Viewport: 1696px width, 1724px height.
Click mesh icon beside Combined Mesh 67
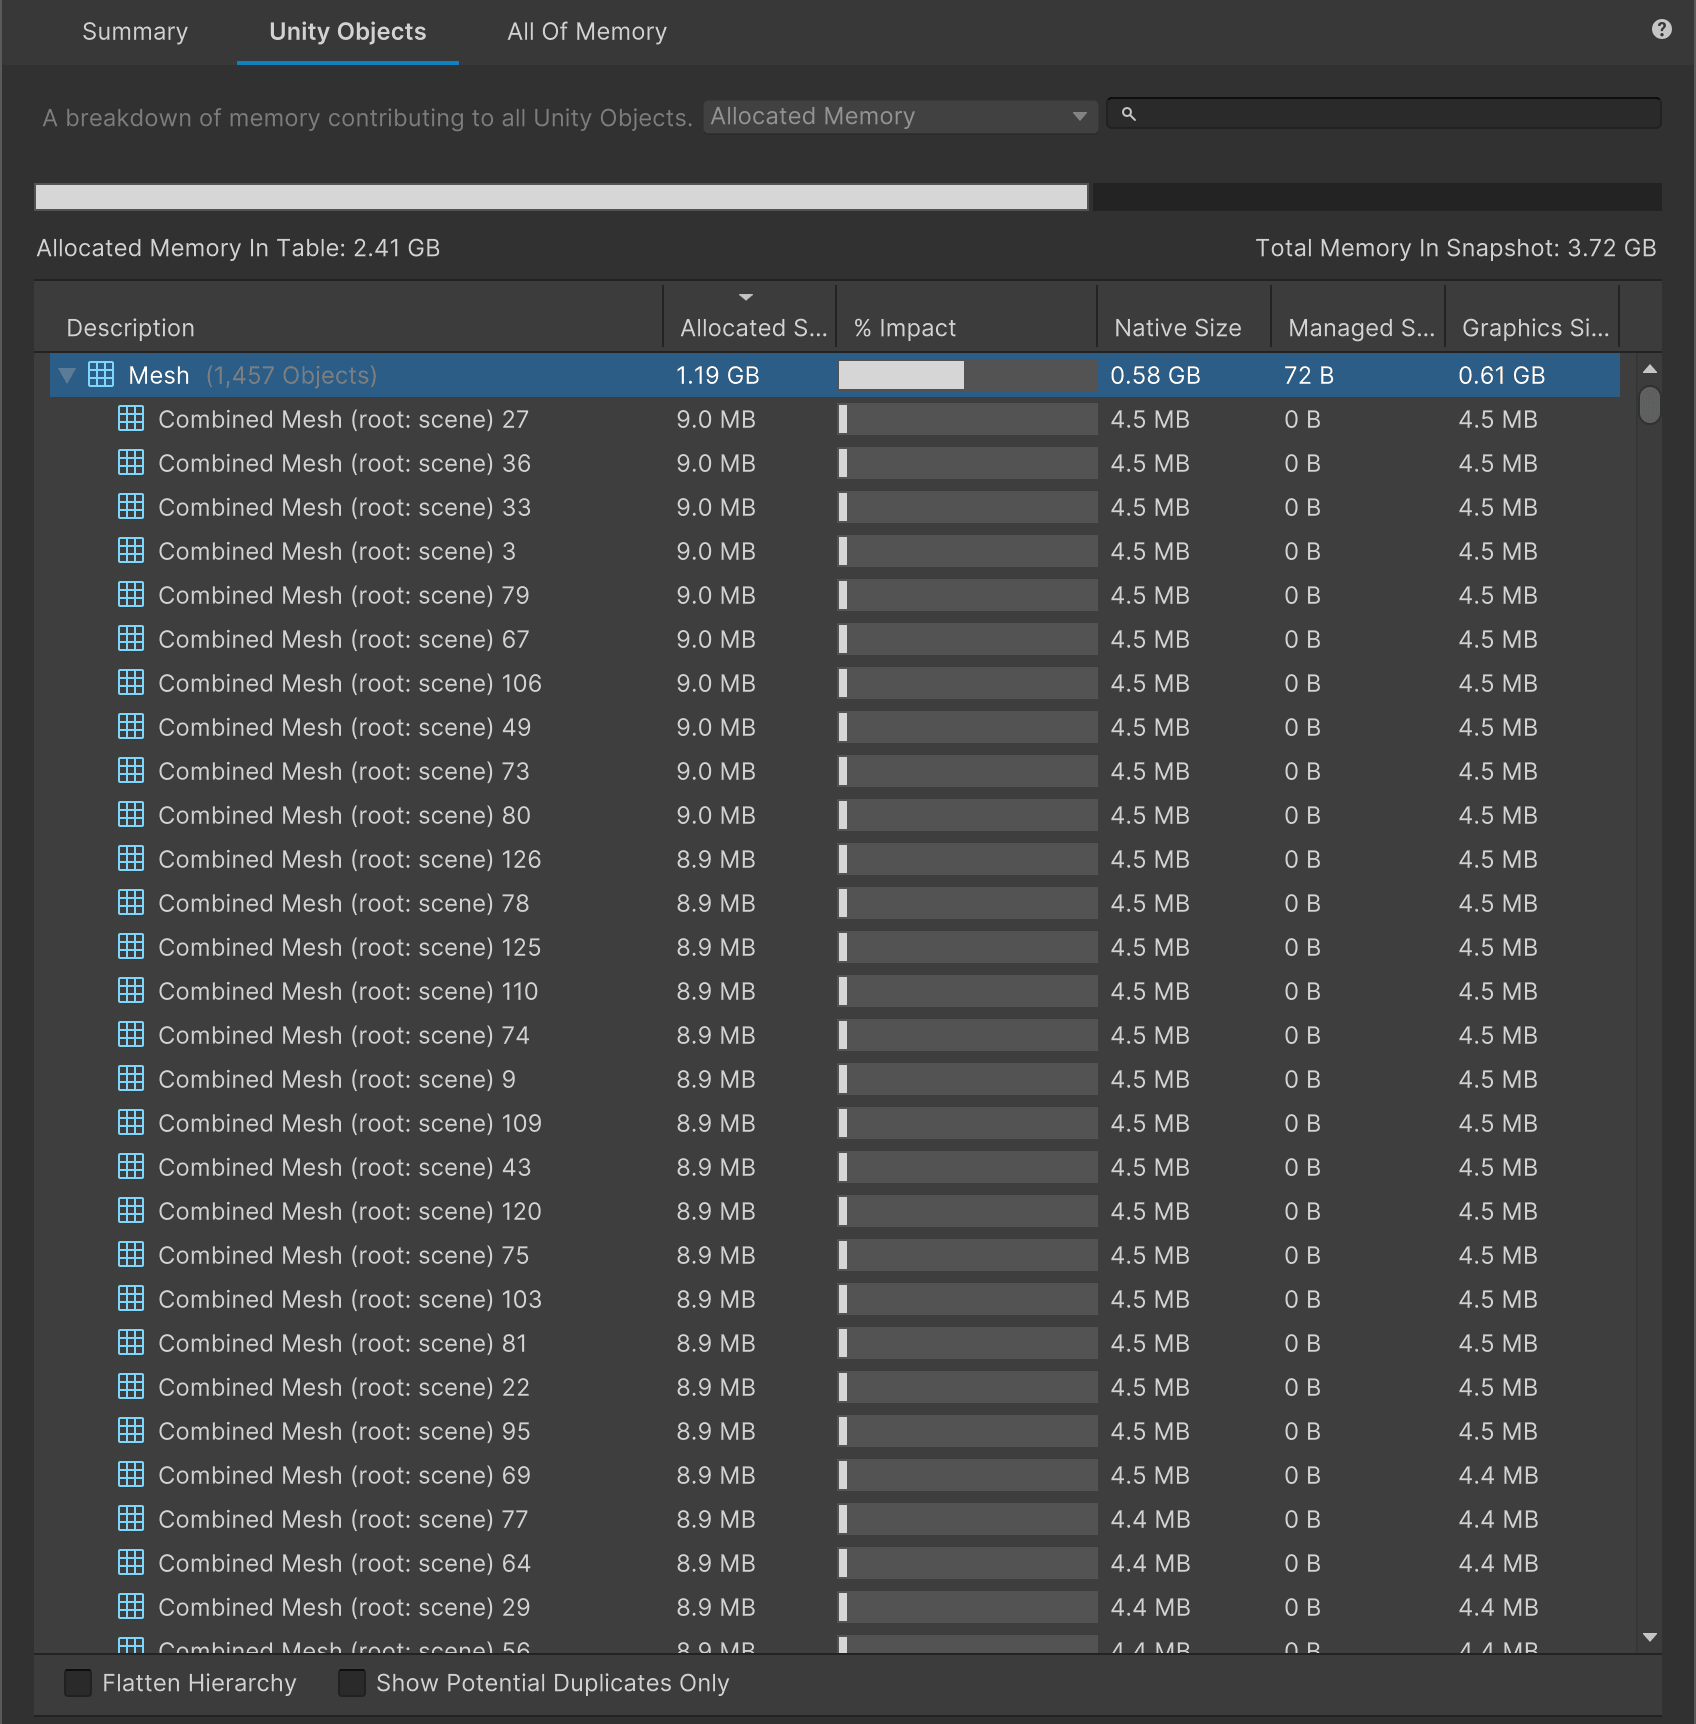tap(131, 639)
